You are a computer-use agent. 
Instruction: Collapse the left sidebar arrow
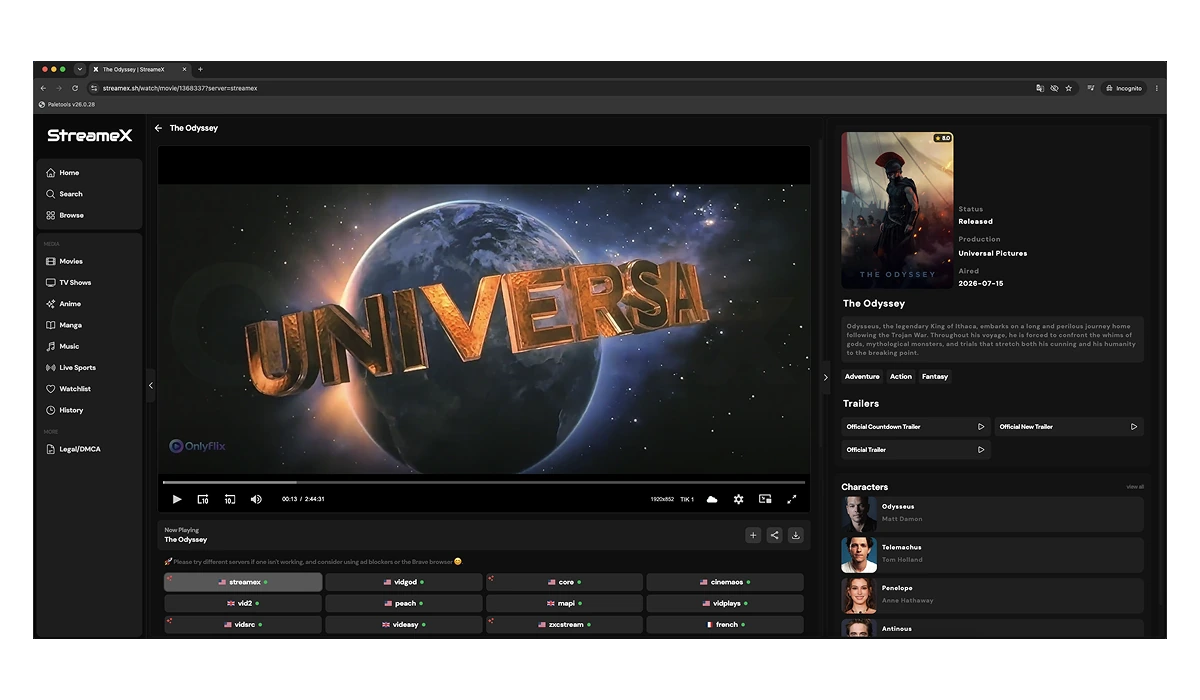[x=151, y=385]
